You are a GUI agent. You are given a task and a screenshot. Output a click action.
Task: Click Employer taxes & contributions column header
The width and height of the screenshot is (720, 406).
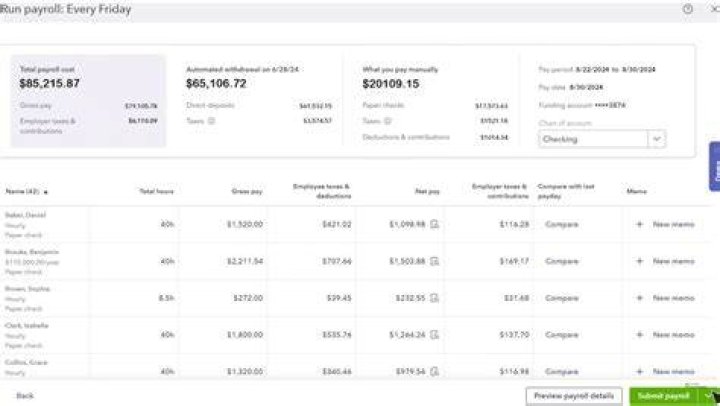point(500,191)
